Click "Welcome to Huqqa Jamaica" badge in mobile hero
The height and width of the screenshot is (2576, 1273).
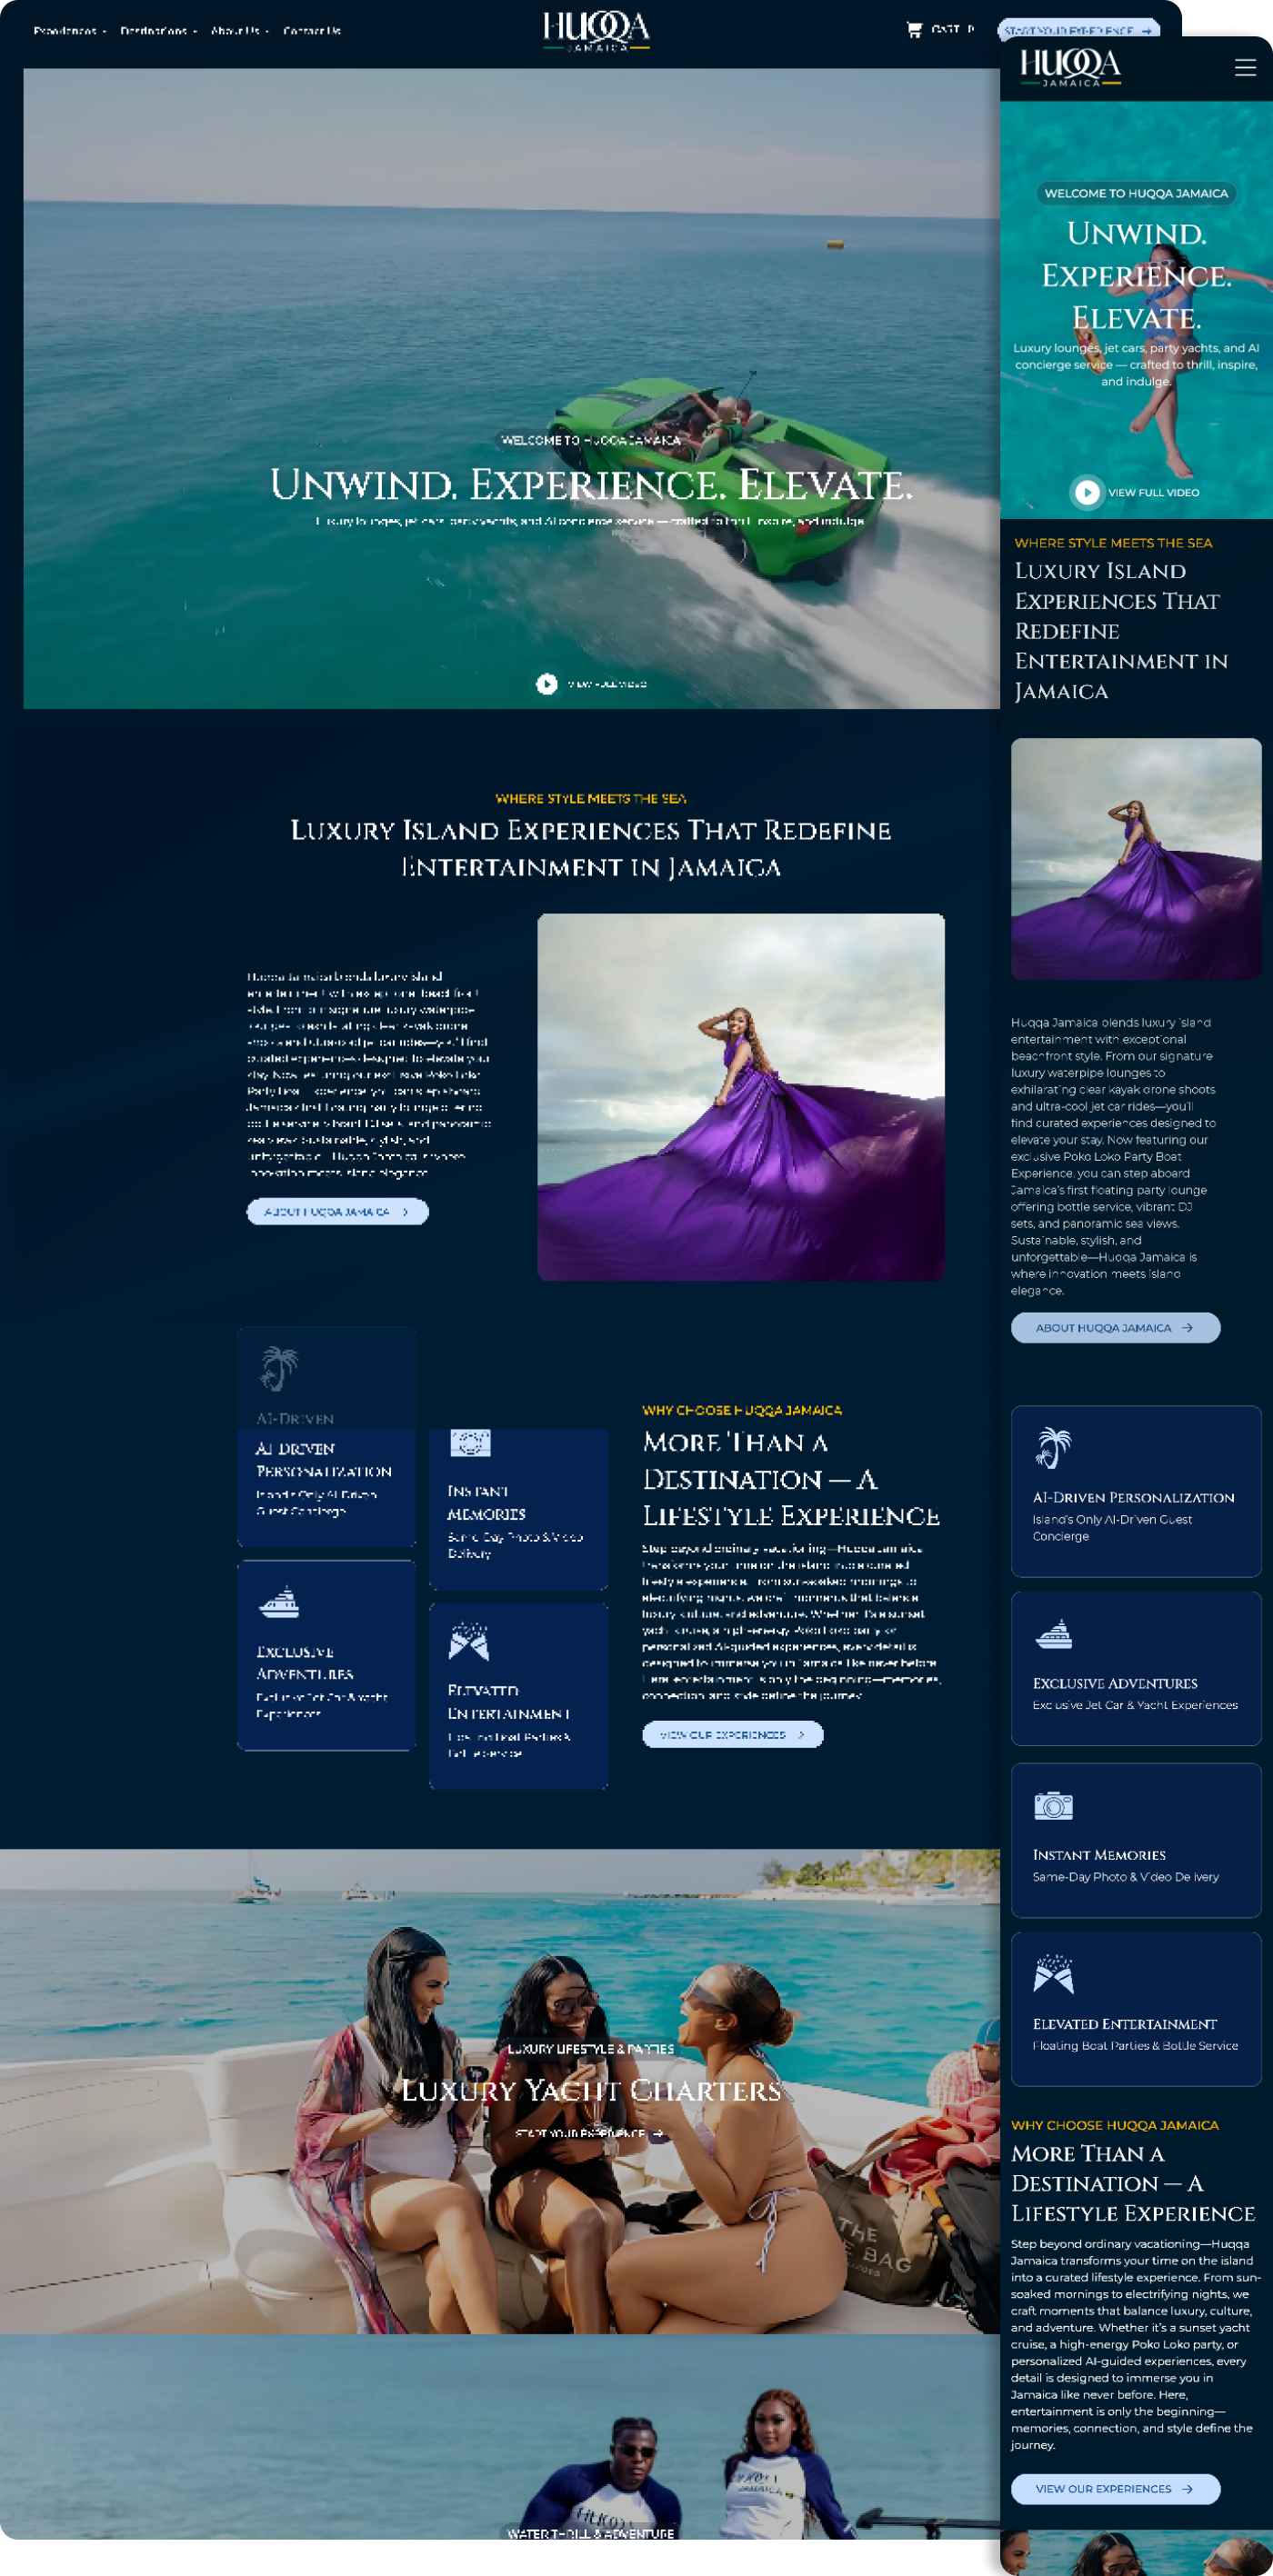pos(1136,193)
